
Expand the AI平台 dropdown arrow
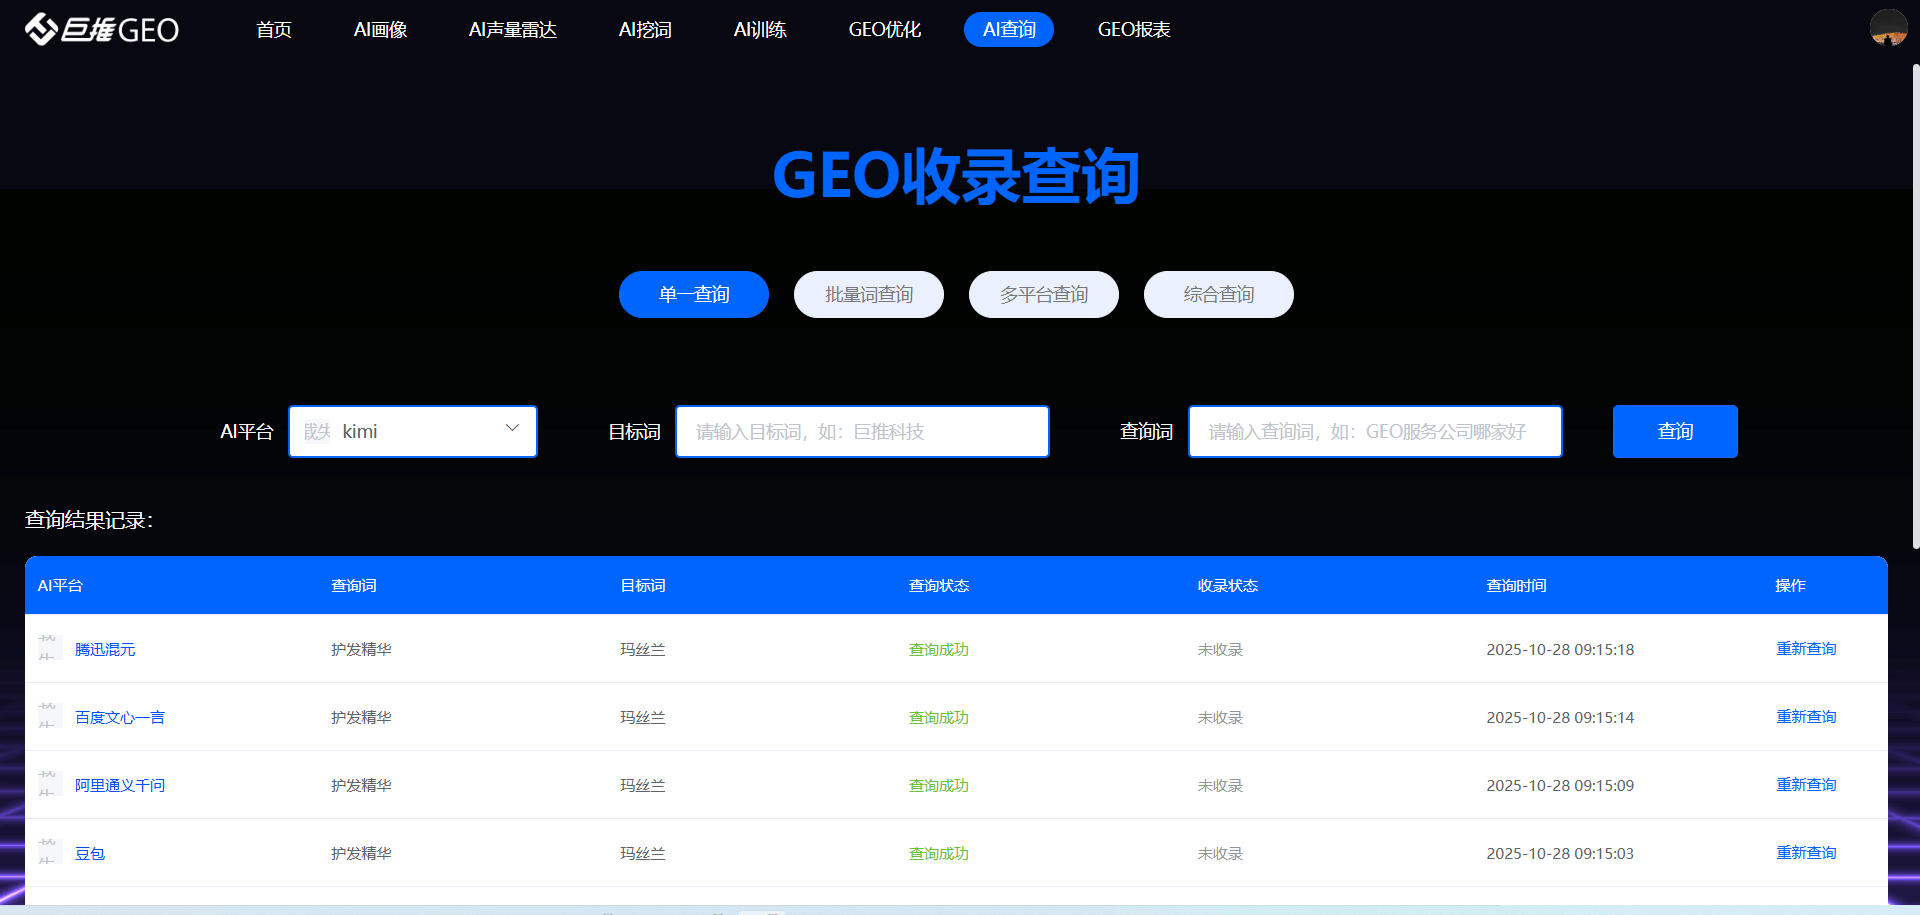click(x=512, y=429)
